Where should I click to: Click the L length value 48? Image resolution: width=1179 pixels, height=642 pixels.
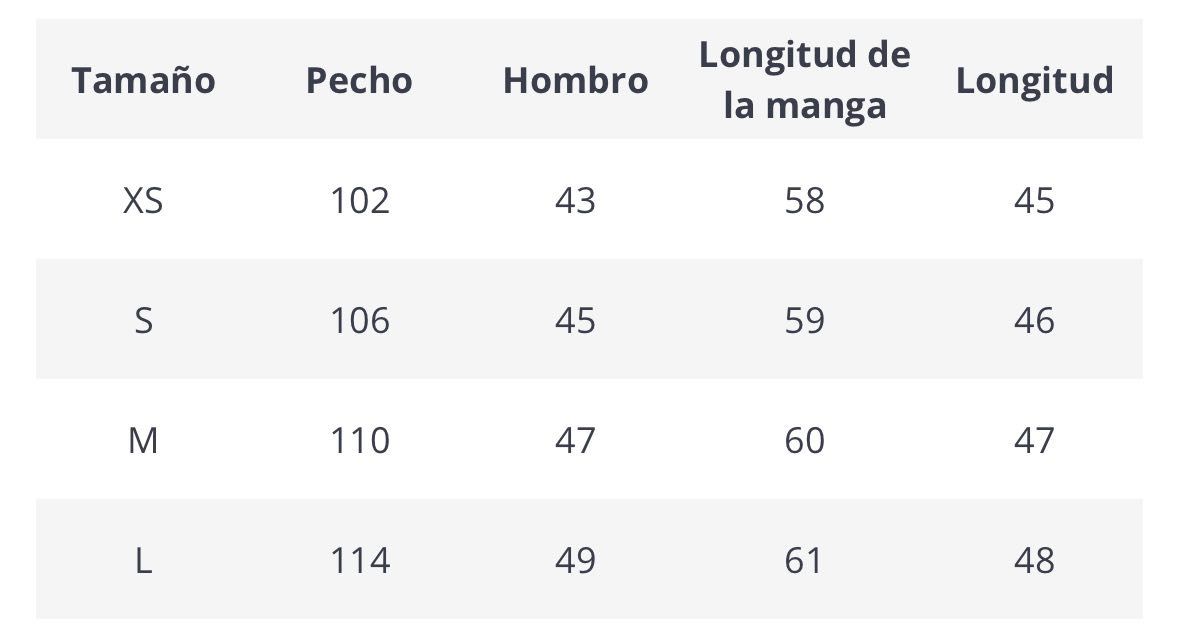[x=1034, y=561]
